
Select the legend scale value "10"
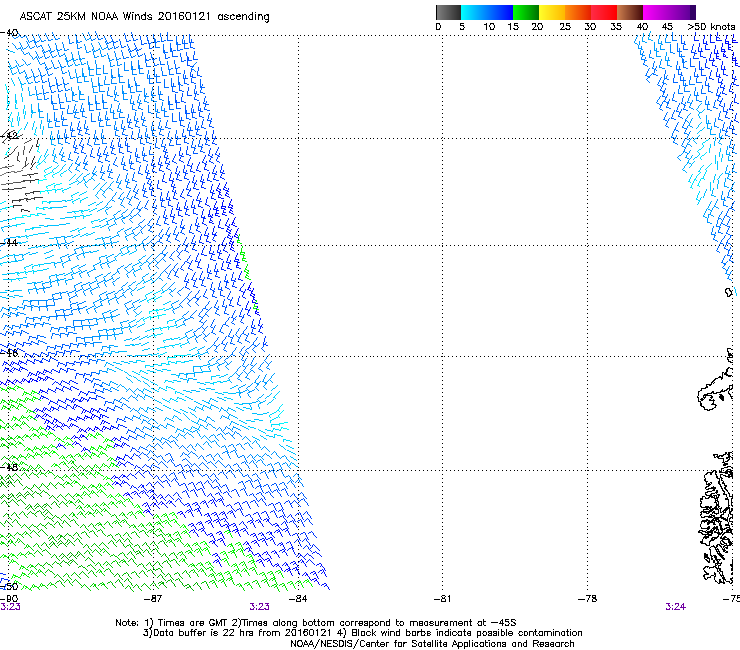coord(489,27)
